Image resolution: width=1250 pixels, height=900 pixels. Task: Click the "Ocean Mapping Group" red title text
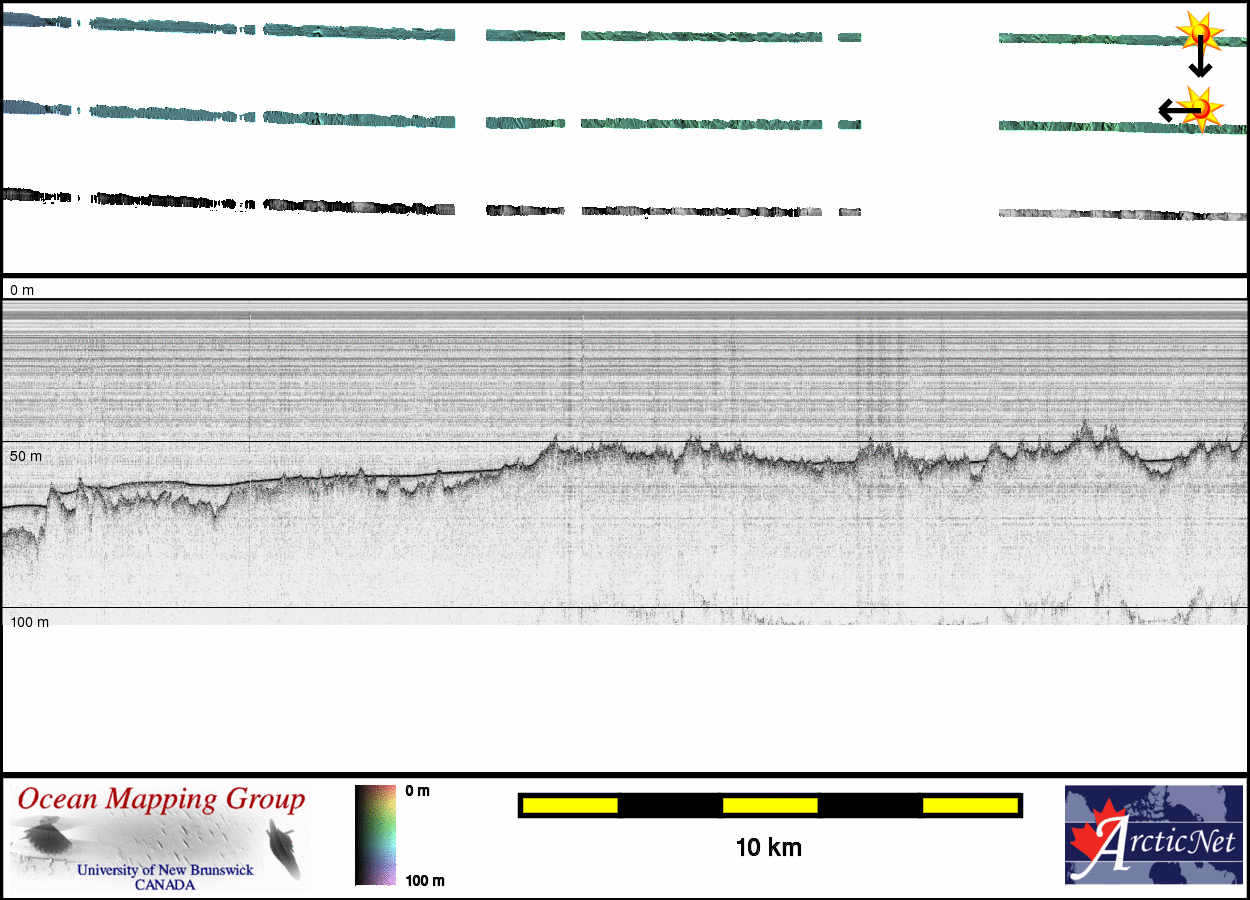pos(161,800)
